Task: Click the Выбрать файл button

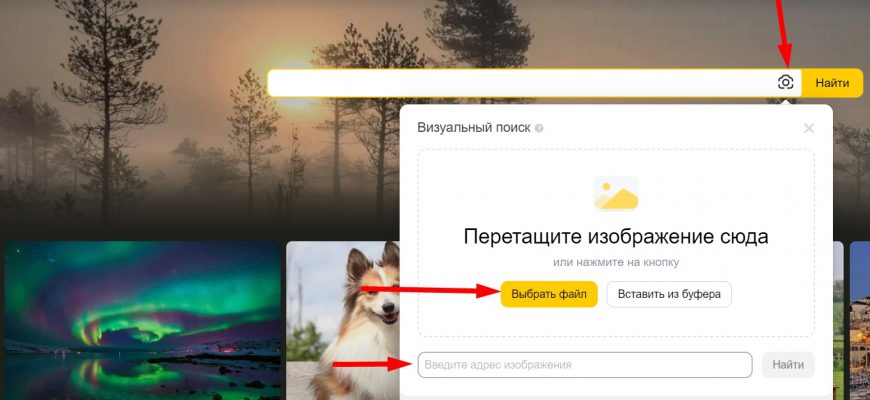Action: pos(549,294)
